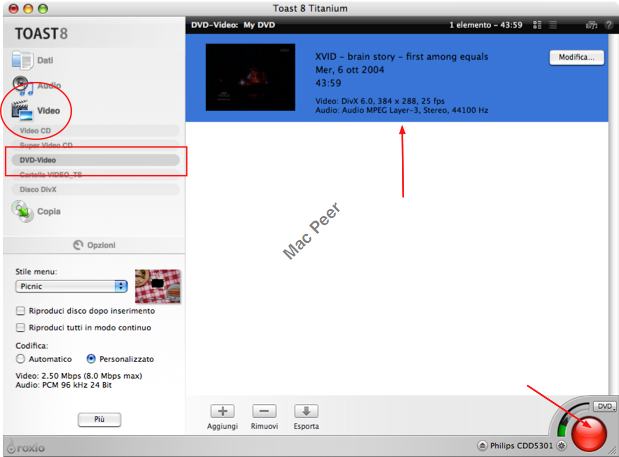Select the Dati category icon
The width and height of the screenshot is (619, 457).
22,60
